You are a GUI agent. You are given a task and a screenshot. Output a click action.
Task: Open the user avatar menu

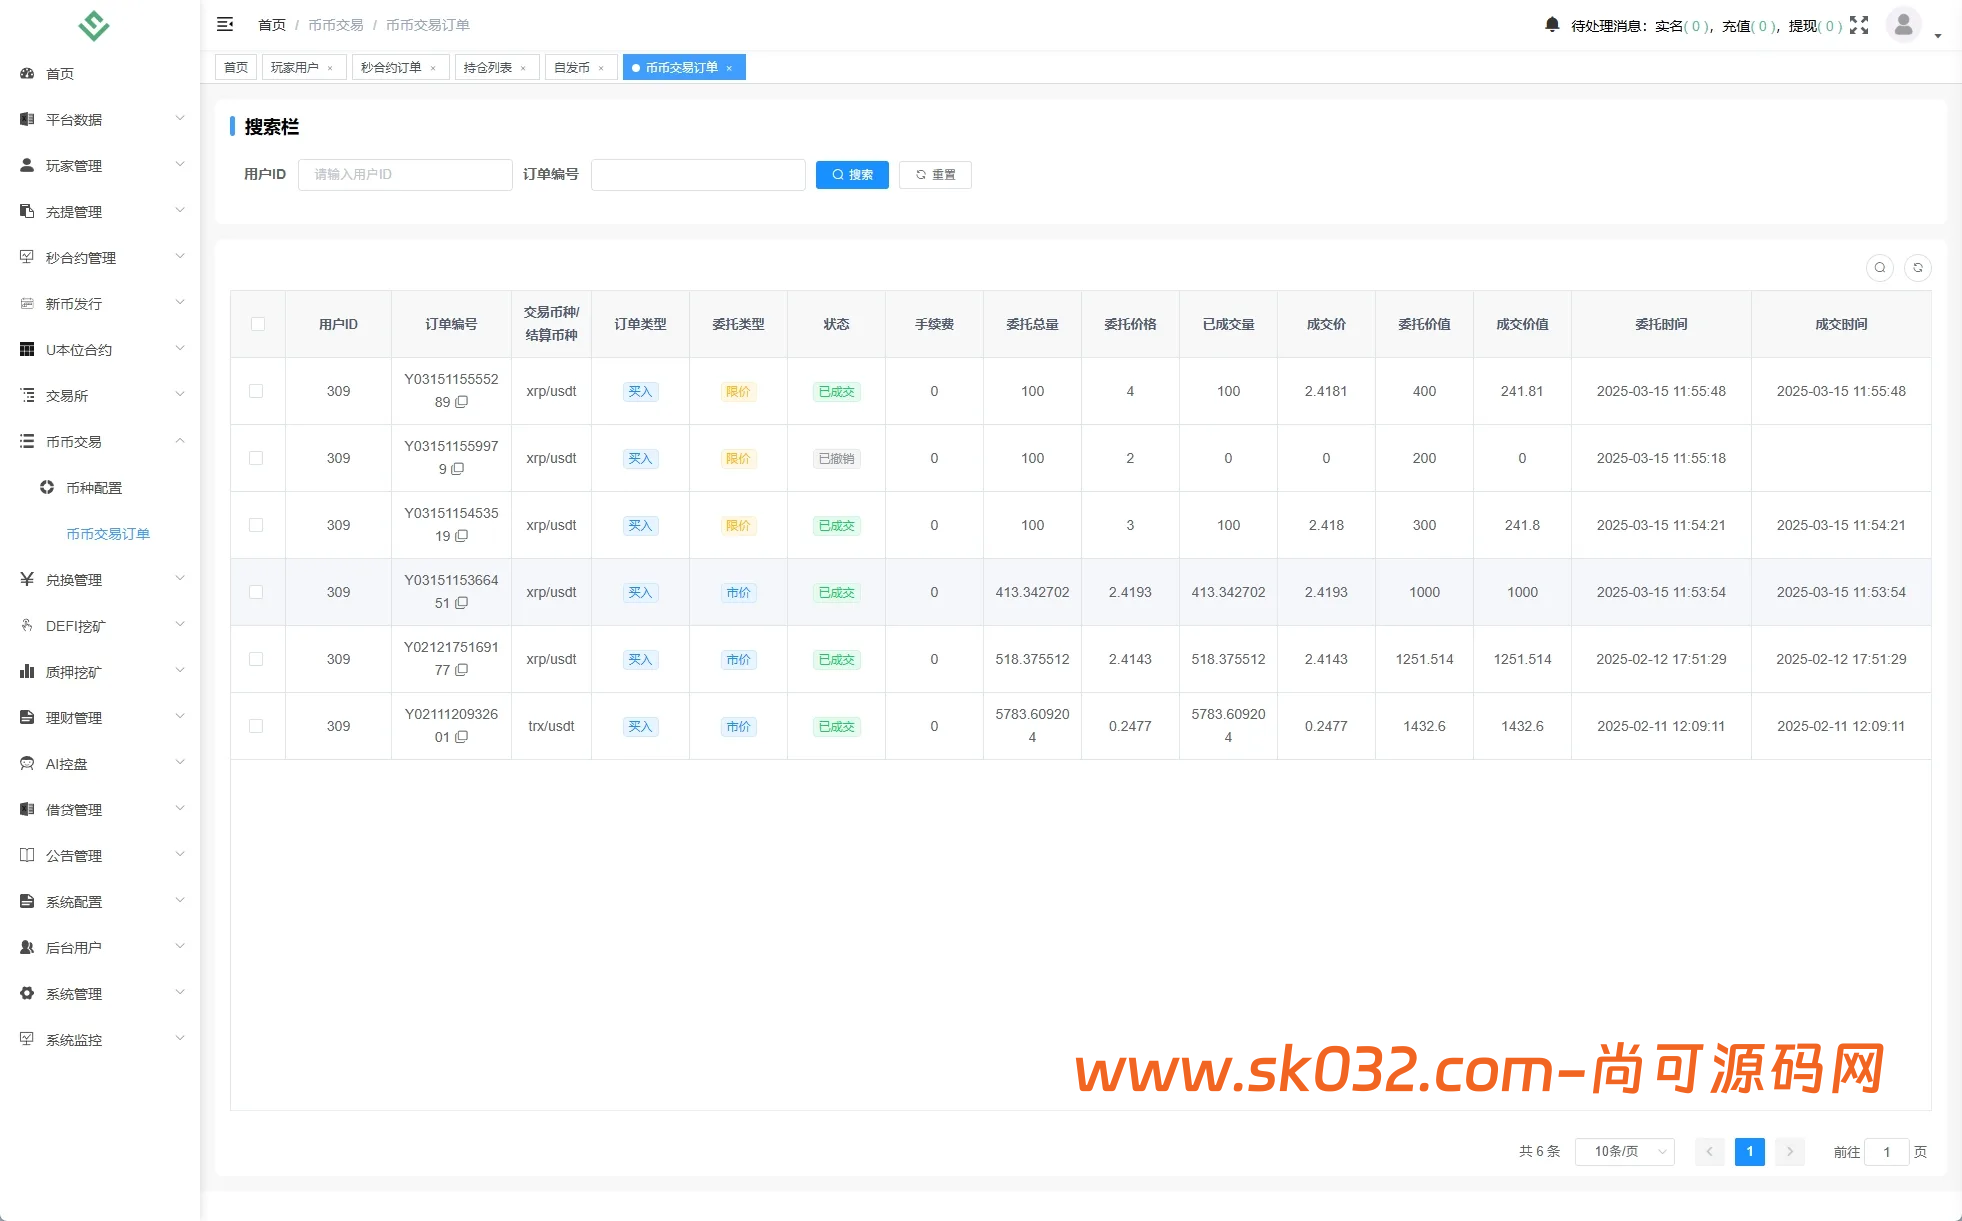[x=1903, y=25]
